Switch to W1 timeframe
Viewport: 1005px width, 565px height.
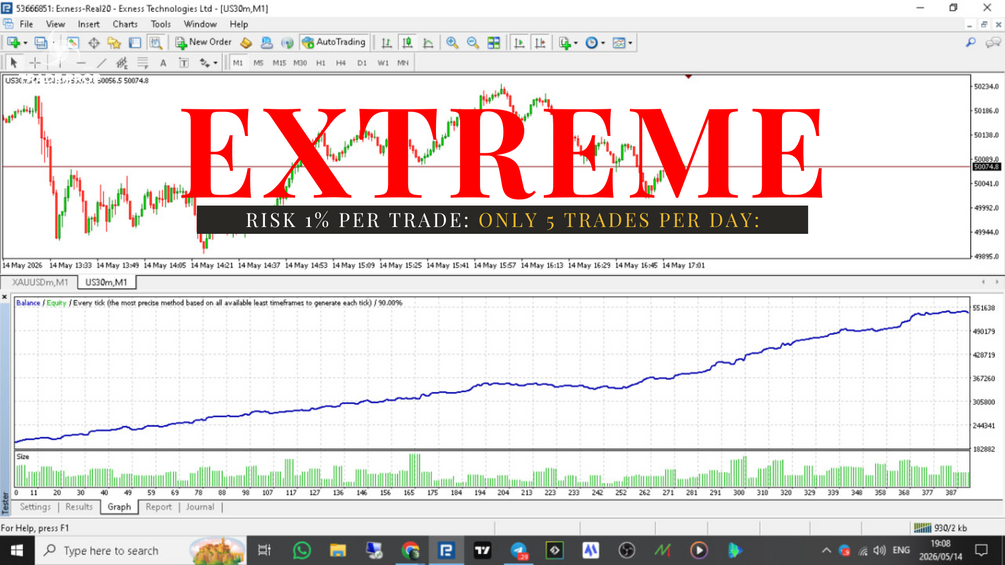[x=383, y=63]
